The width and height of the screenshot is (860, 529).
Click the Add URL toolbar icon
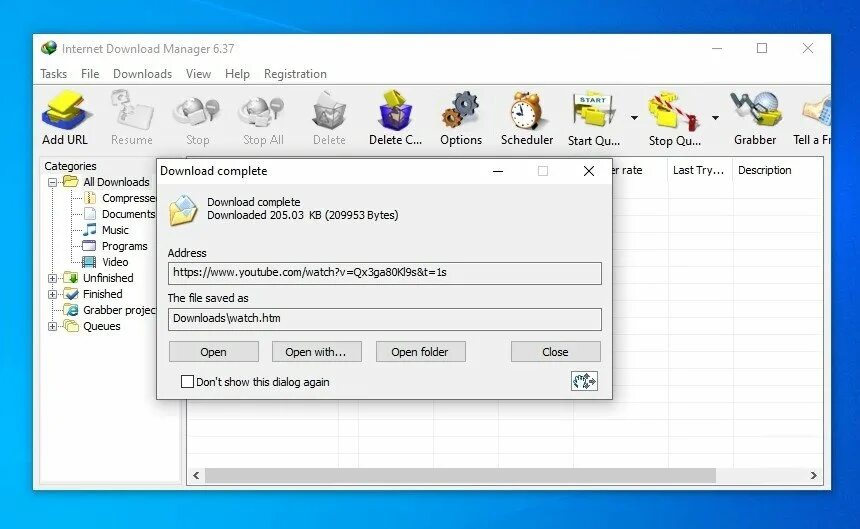(x=65, y=110)
